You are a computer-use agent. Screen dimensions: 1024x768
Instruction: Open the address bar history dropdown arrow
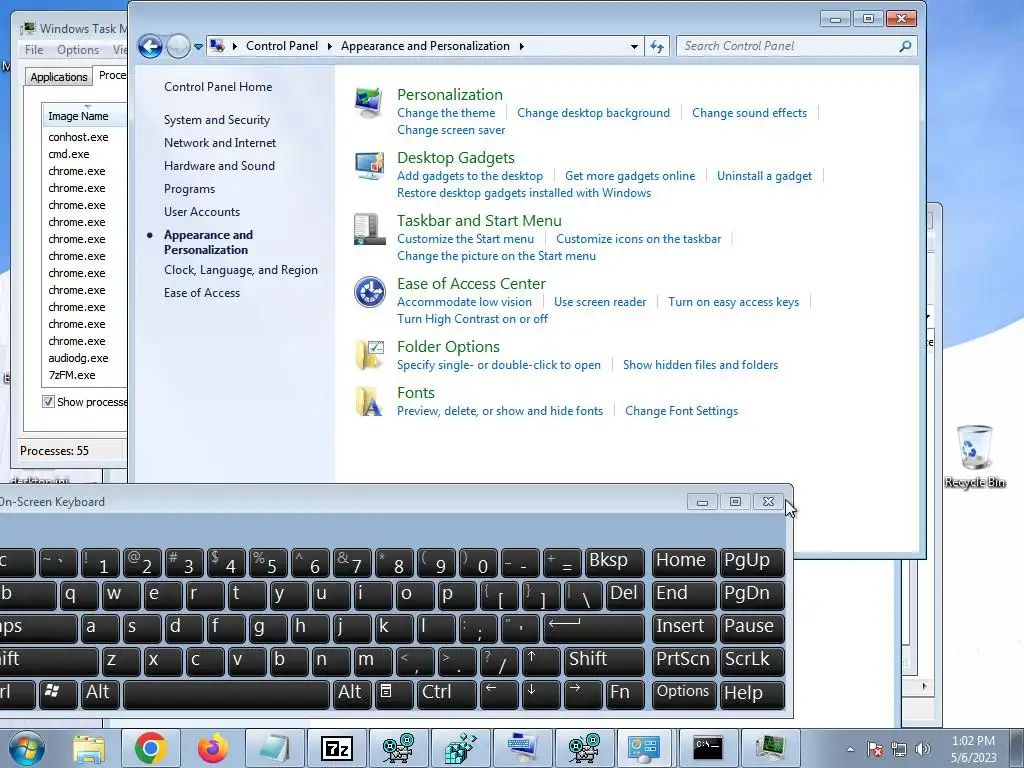point(634,46)
